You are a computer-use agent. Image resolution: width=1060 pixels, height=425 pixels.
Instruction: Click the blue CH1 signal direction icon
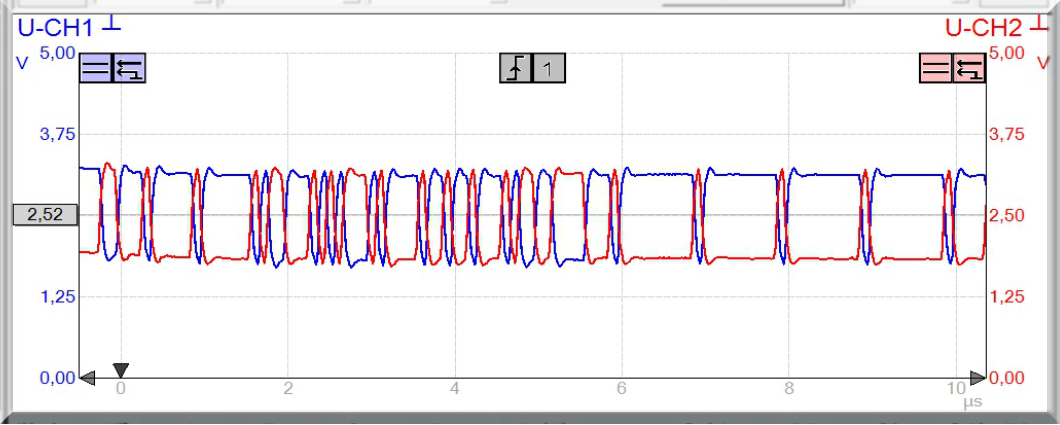(129, 68)
